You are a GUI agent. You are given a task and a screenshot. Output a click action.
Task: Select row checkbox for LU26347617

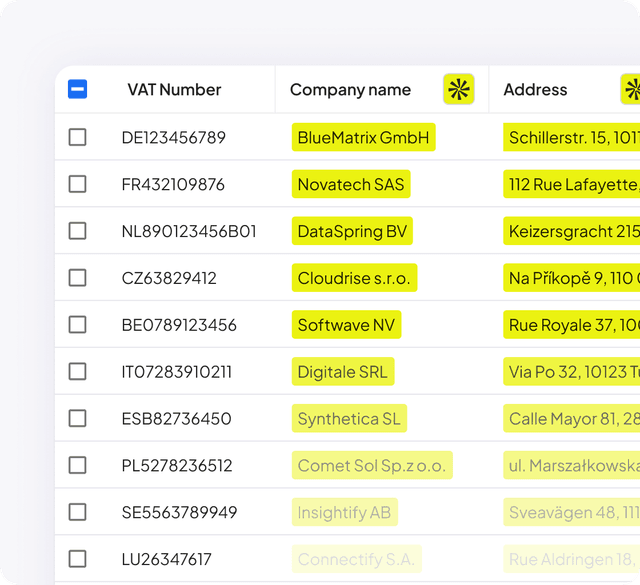tap(77, 559)
